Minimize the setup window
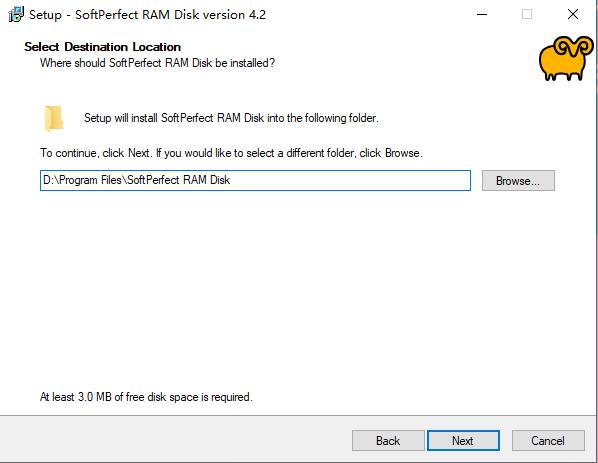Screen dimensions: 598x463 point(482,14)
